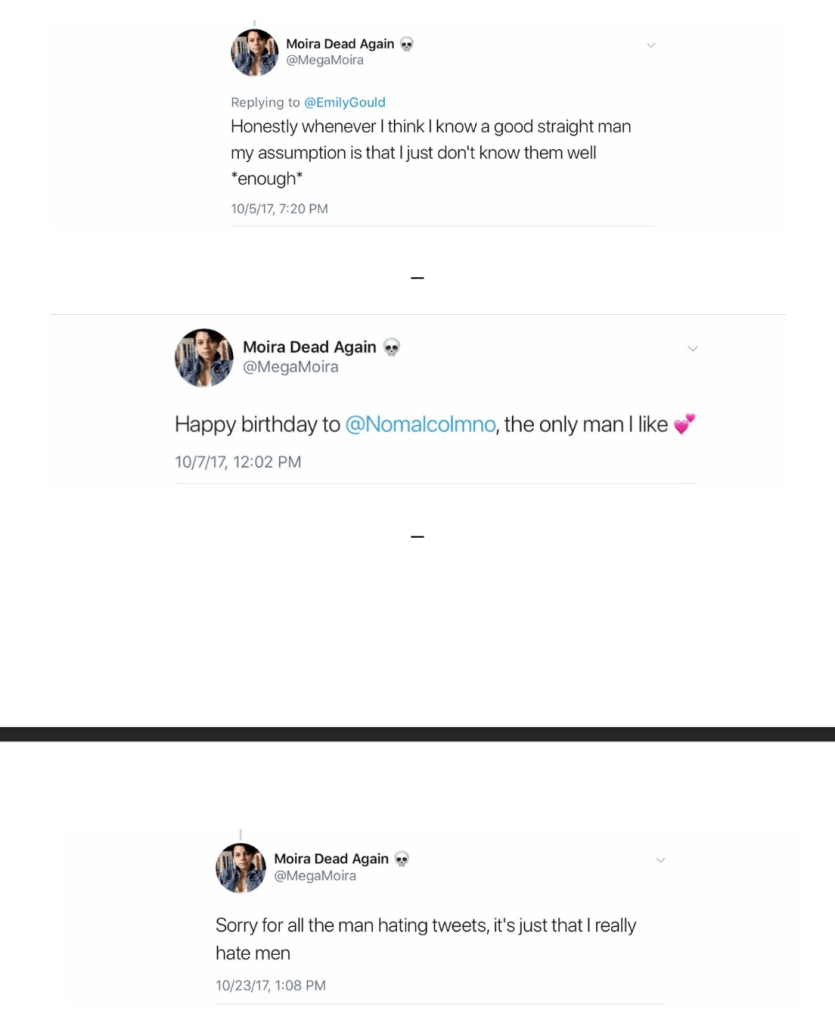Click the skull emoji on the 10/23/17 tweet
Image resolution: width=835 pixels, height=1023 pixels.
pyautogui.click(x=402, y=859)
